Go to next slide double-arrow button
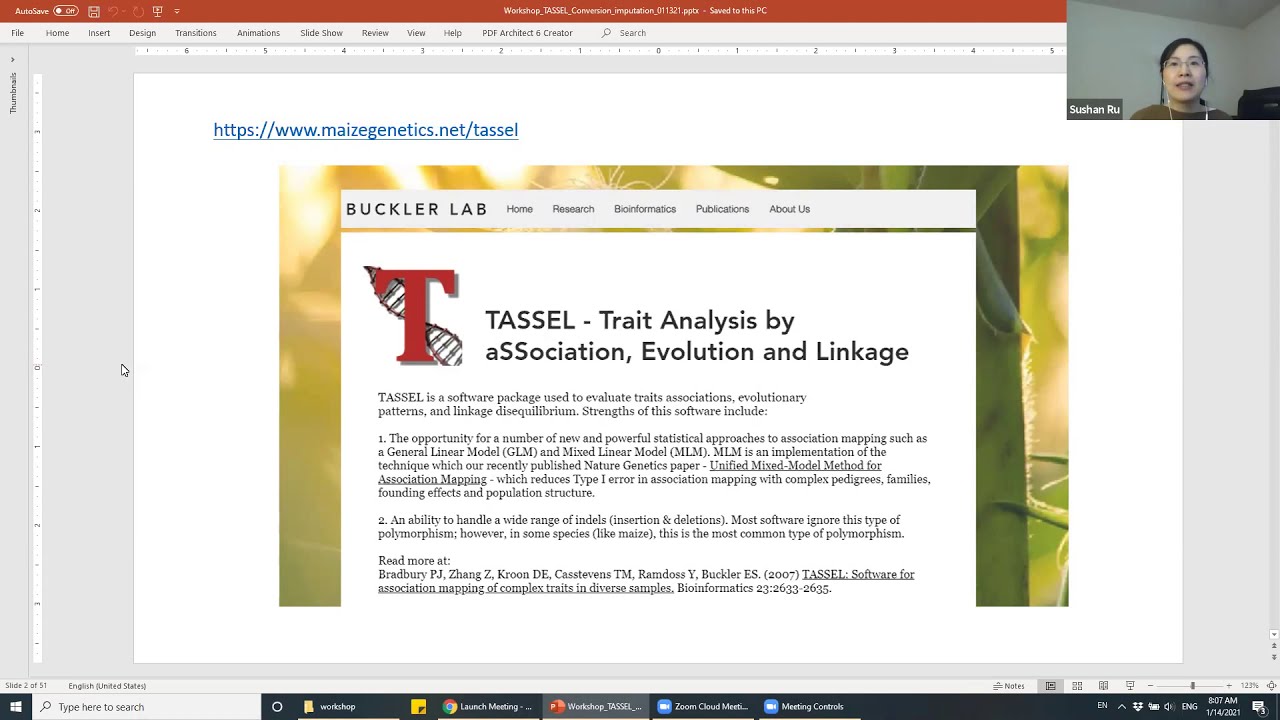The height and width of the screenshot is (720, 1280). 1273,657
